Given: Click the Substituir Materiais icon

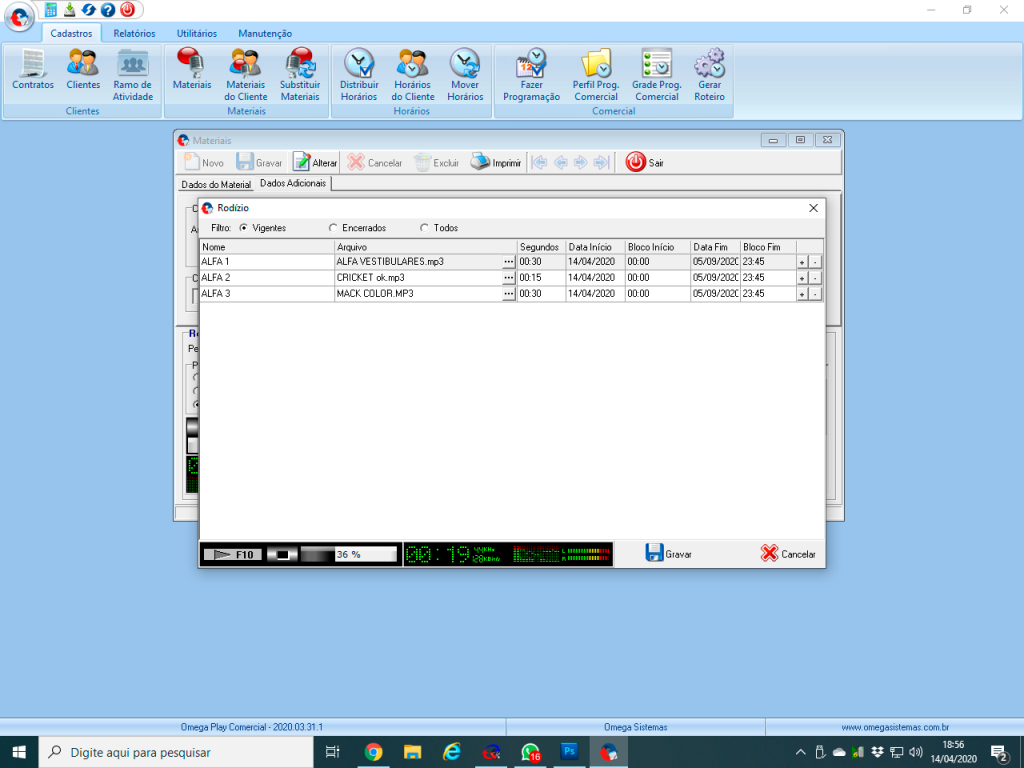Looking at the screenshot, I should 300,65.
